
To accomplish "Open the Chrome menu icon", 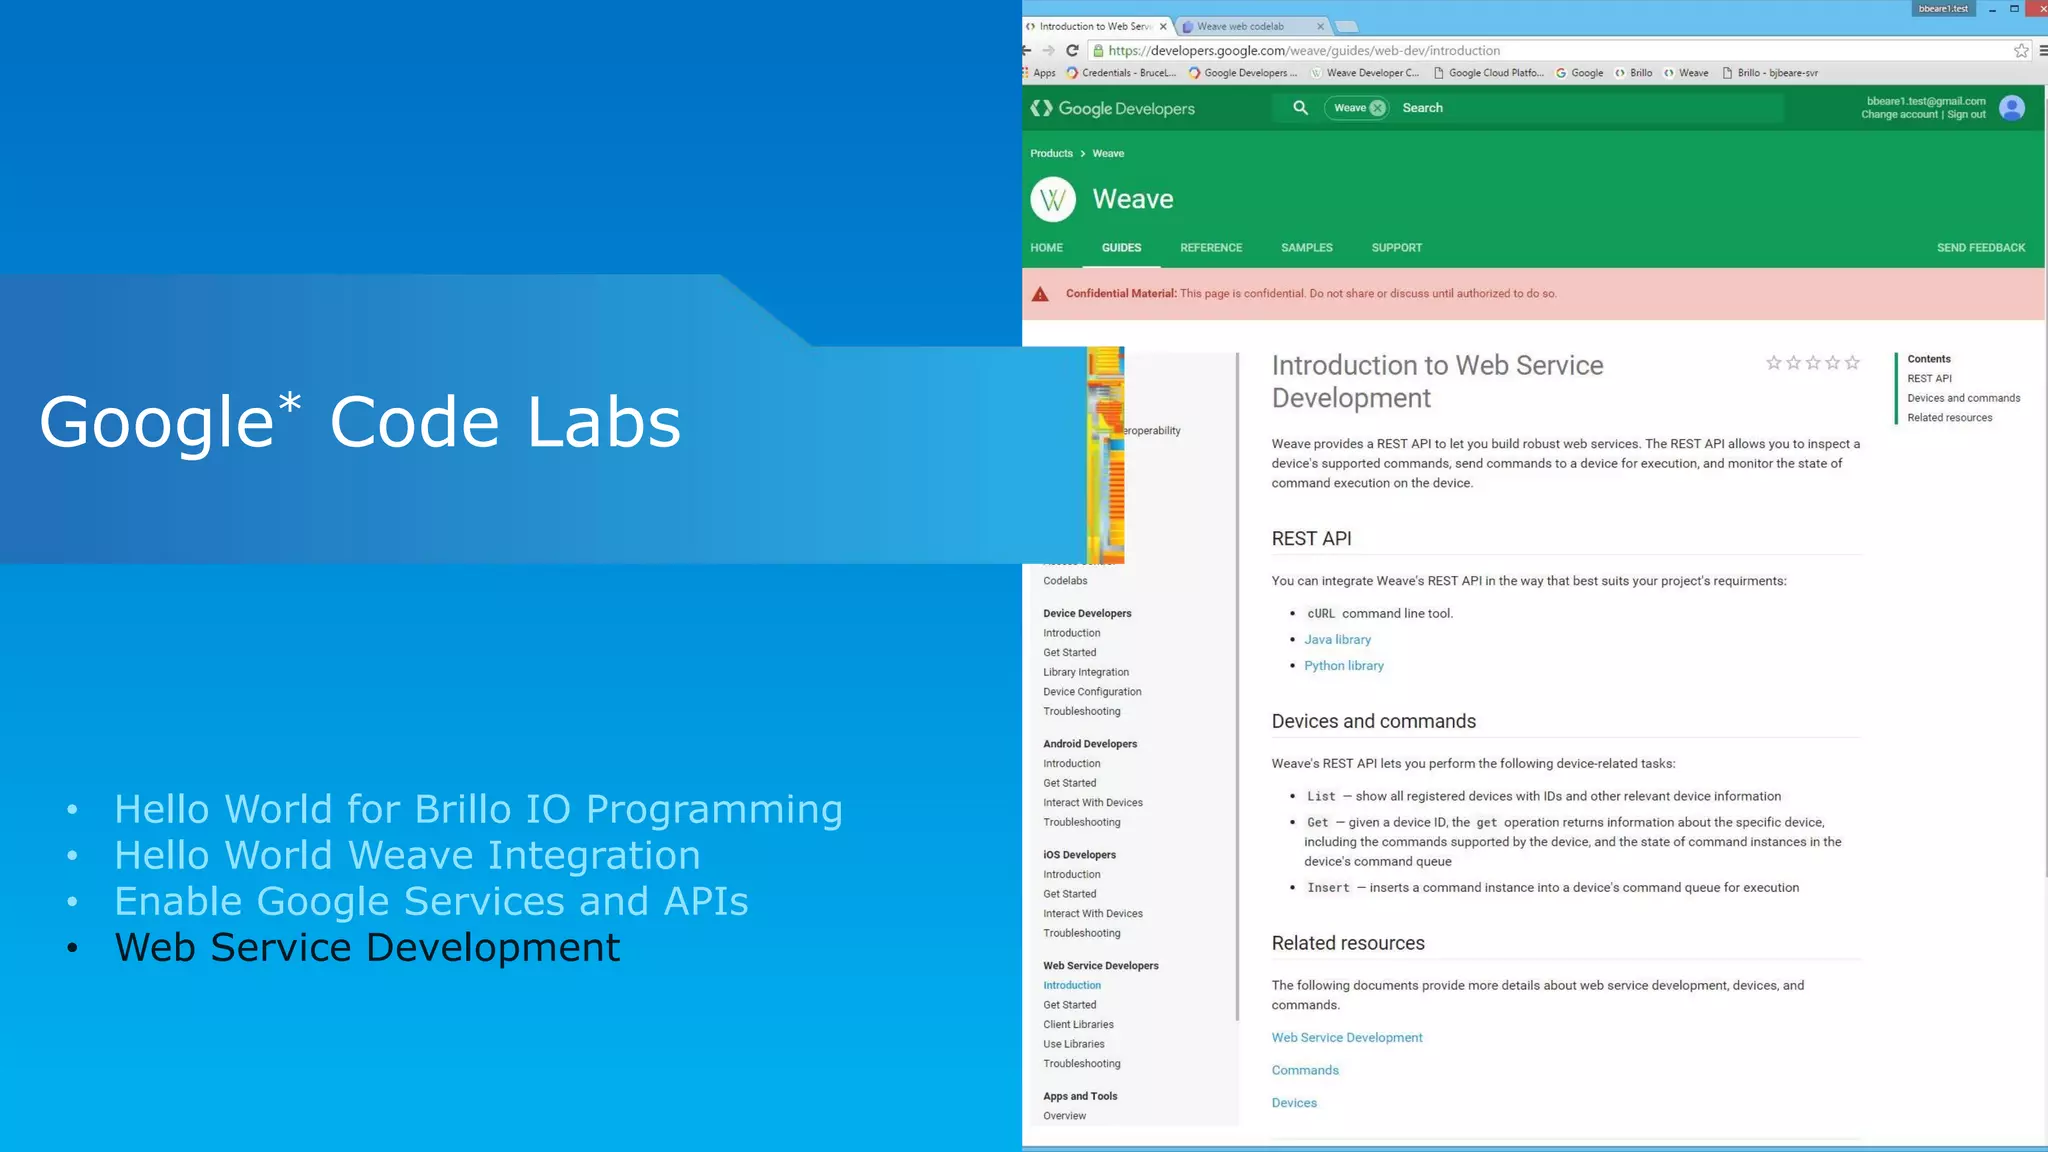I will point(2042,50).
